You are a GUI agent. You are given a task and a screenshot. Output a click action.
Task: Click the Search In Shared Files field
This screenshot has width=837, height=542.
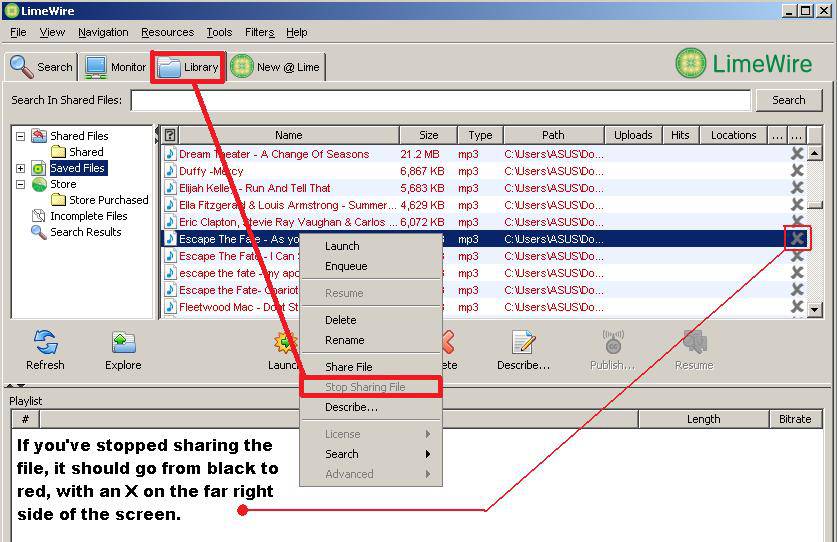pos(440,100)
